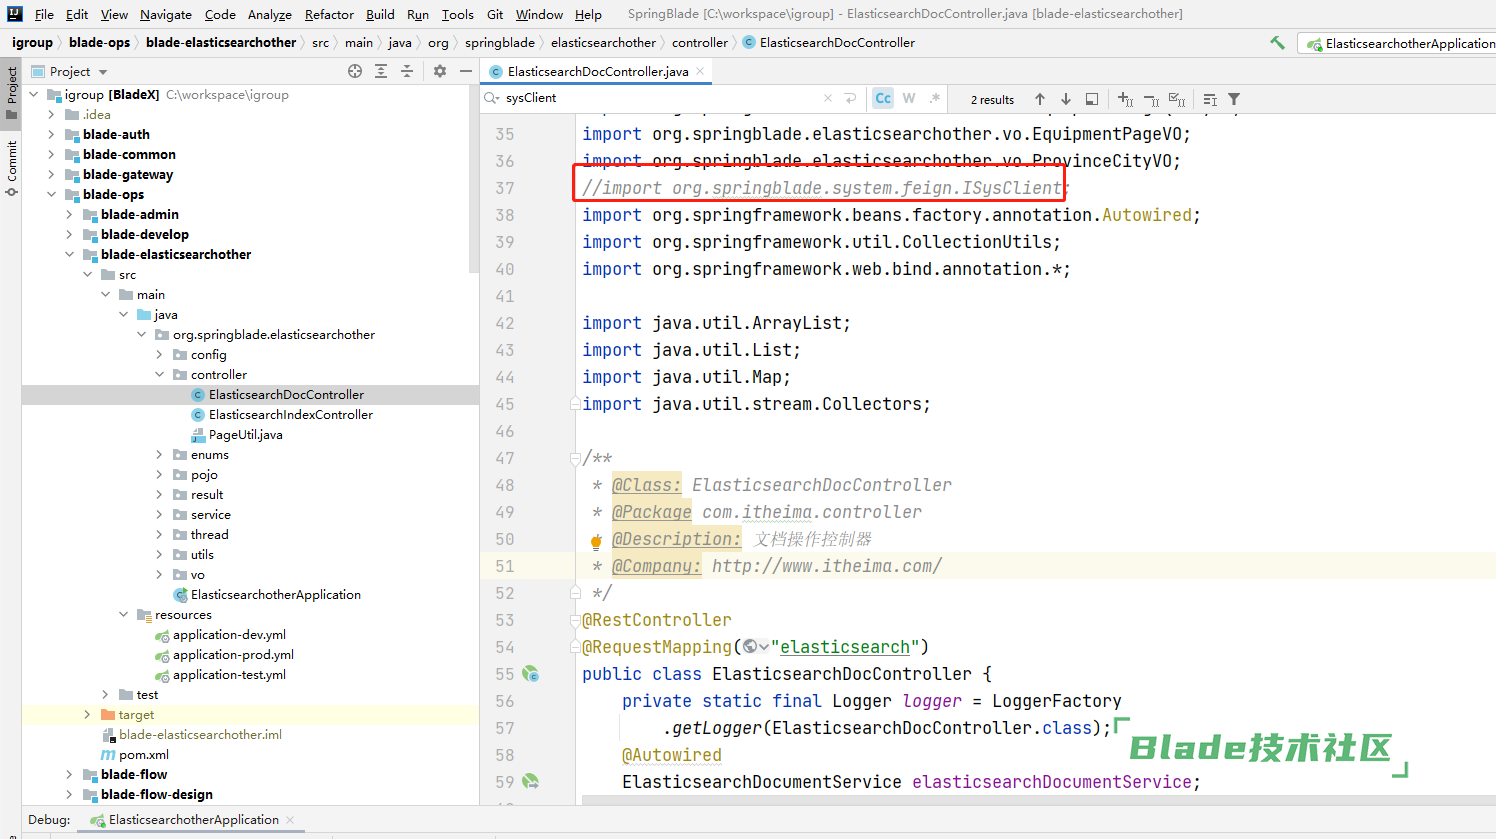
Task: Select ElasticsearchotherApplication class in tree
Action: [275, 594]
